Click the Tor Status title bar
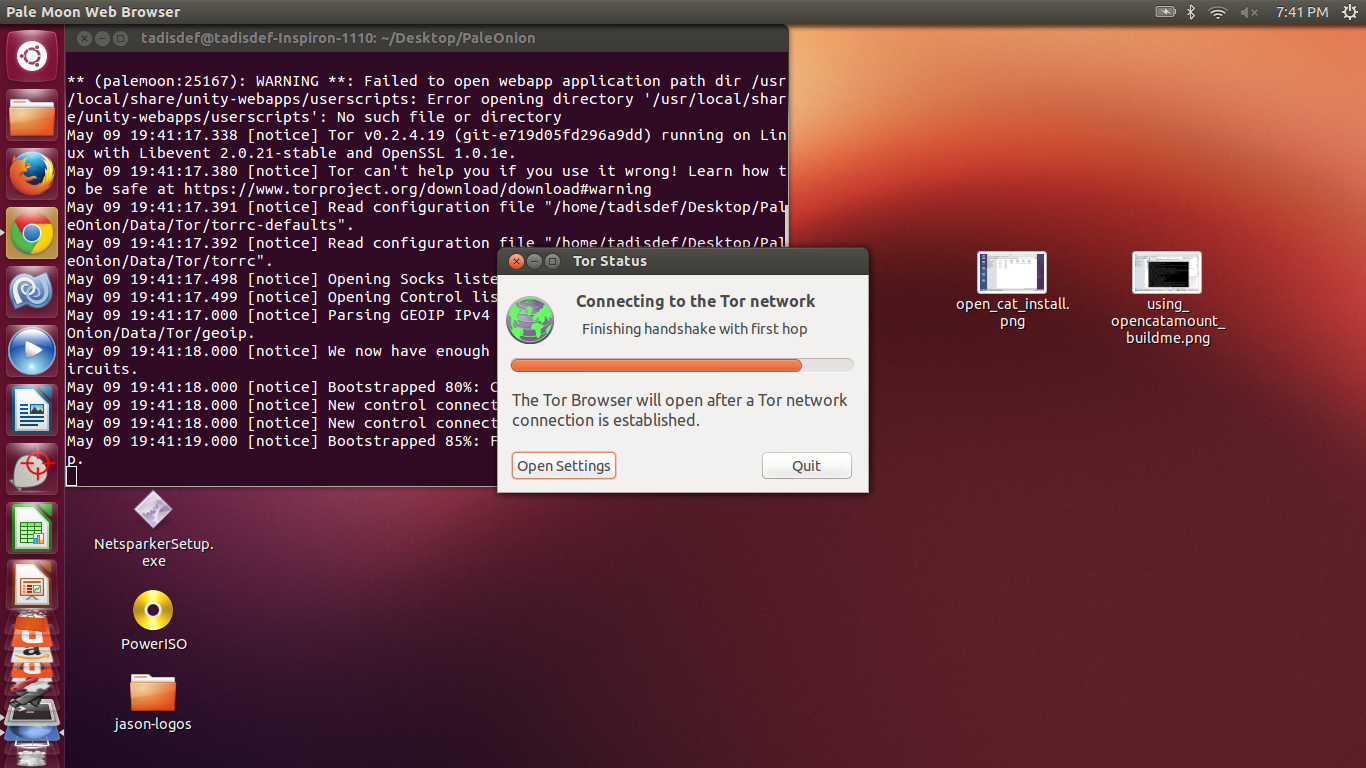 [x=683, y=261]
